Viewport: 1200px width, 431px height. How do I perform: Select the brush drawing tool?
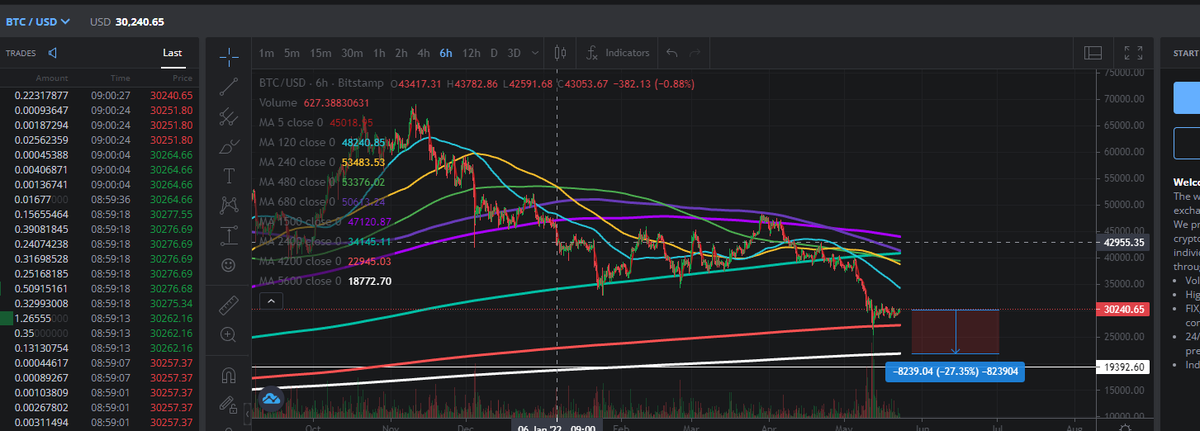[x=229, y=147]
